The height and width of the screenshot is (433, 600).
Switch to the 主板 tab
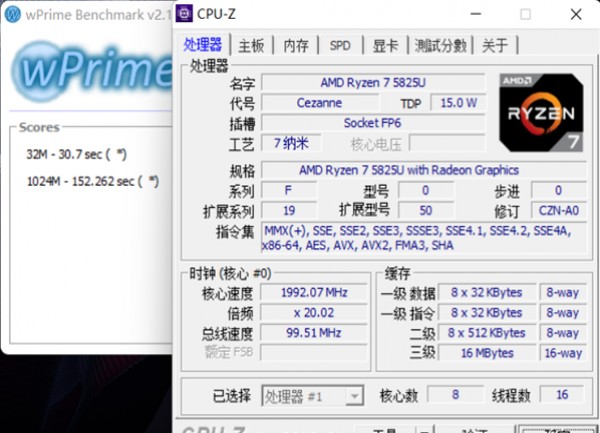tap(251, 46)
